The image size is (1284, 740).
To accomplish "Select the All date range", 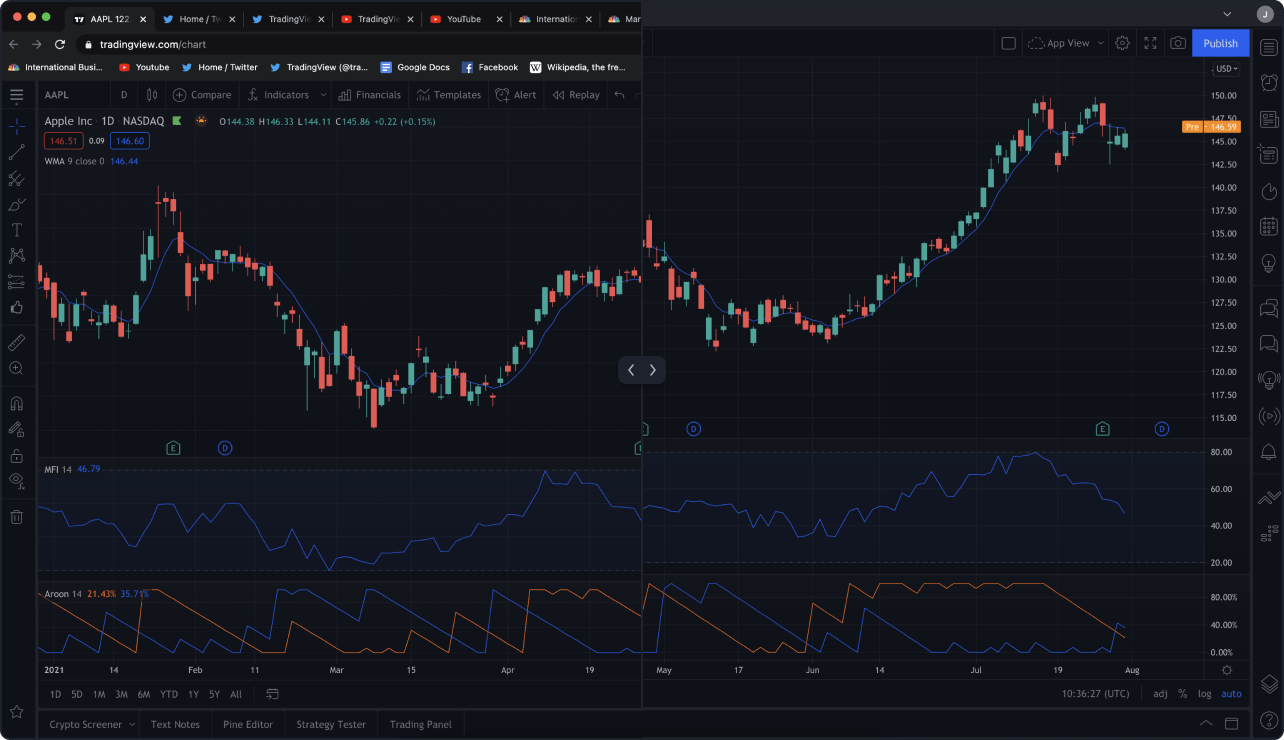I will pos(236,694).
